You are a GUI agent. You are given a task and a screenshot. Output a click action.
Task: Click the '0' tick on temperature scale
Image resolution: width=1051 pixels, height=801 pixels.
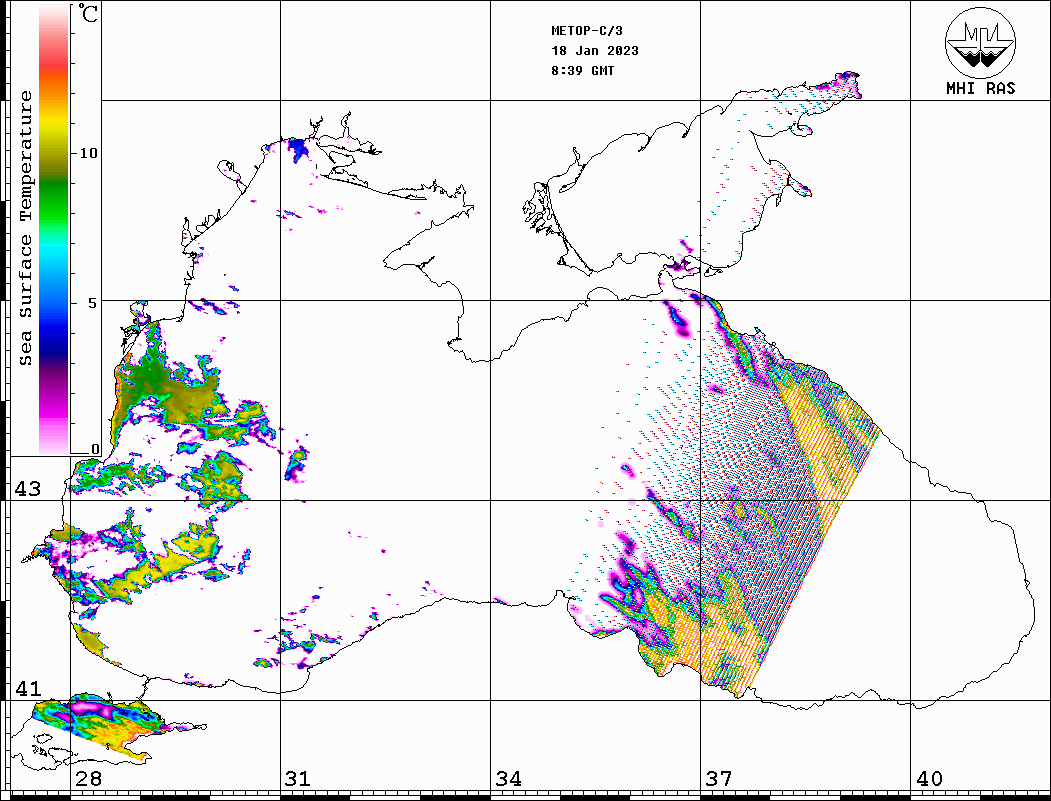click(x=95, y=449)
